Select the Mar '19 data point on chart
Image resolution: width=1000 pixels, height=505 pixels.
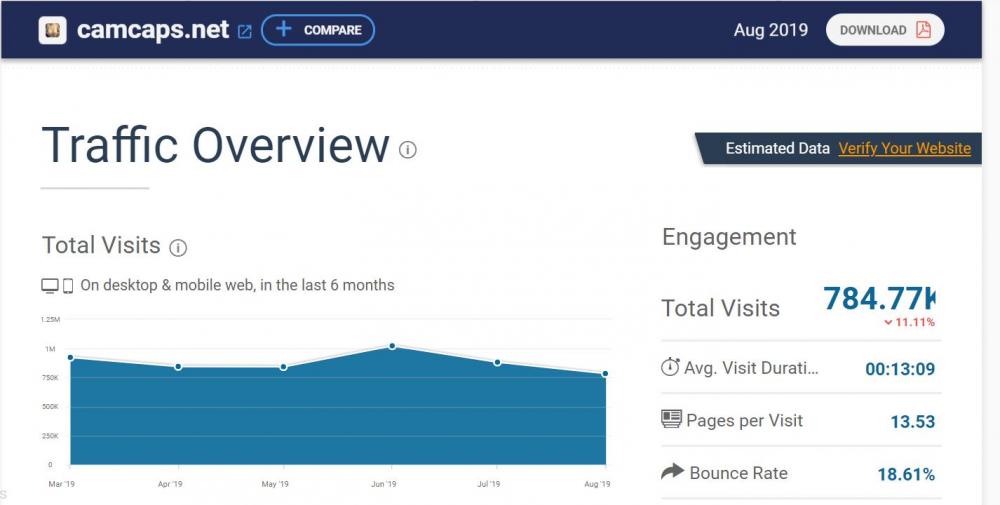coord(70,357)
